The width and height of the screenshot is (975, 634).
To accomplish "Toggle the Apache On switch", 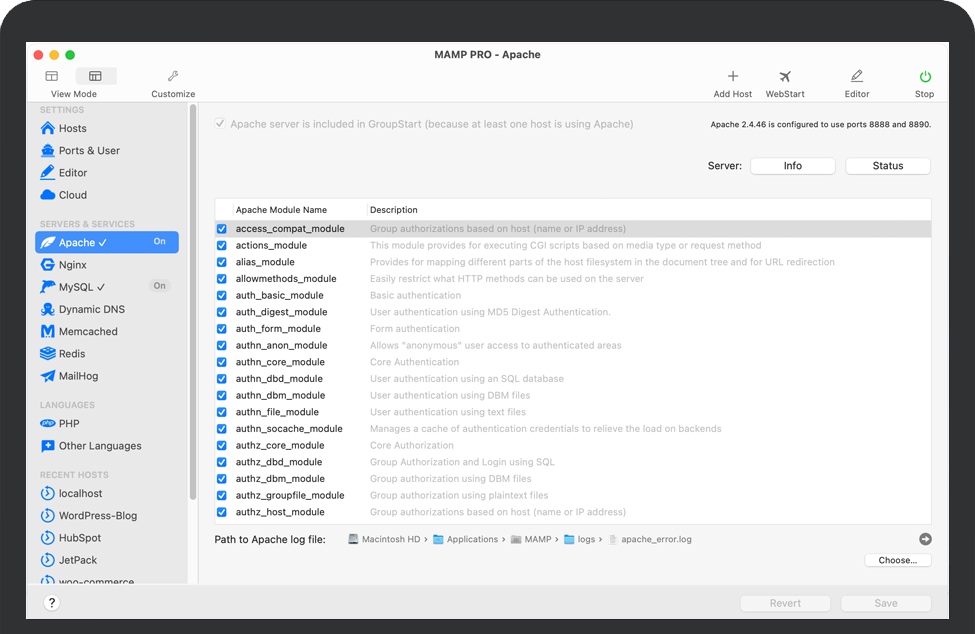I will pyautogui.click(x=159, y=242).
